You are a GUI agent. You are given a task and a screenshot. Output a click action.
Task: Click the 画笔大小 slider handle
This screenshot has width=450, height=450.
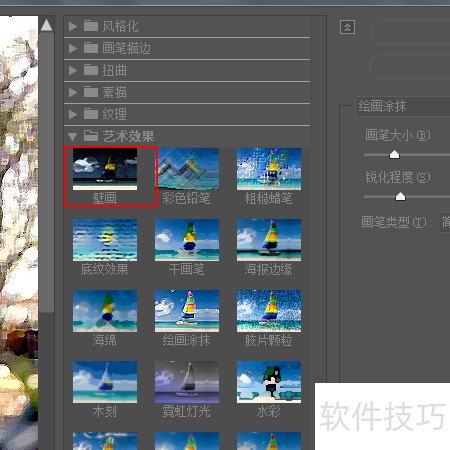394,155
